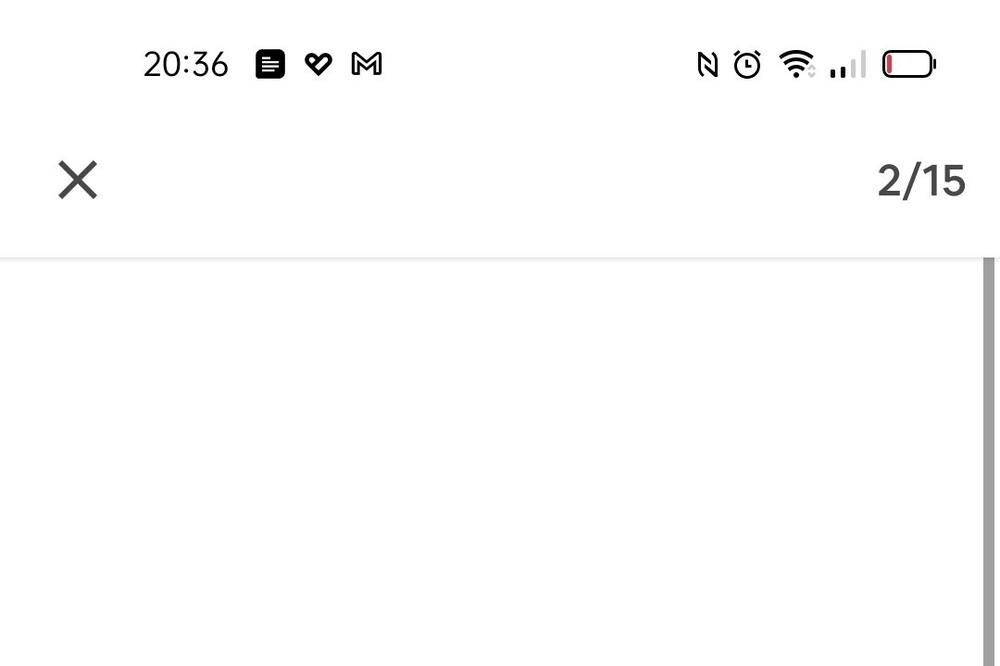Tap the heart health notification icon
The width and height of the screenshot is (1000, 666).
pyautogui.click(x=318, y=65)
